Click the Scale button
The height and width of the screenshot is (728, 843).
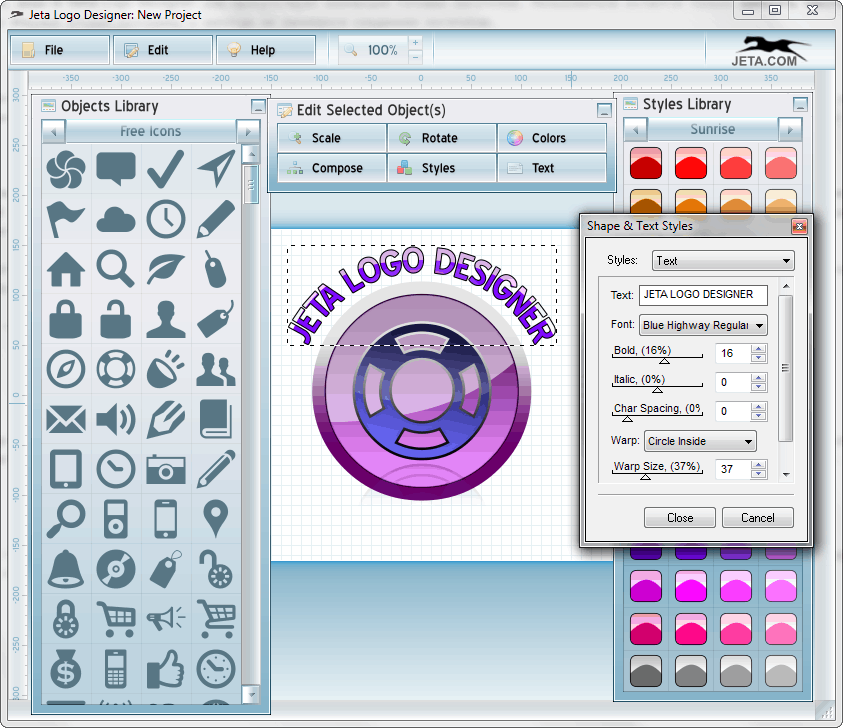click(332, 138)
